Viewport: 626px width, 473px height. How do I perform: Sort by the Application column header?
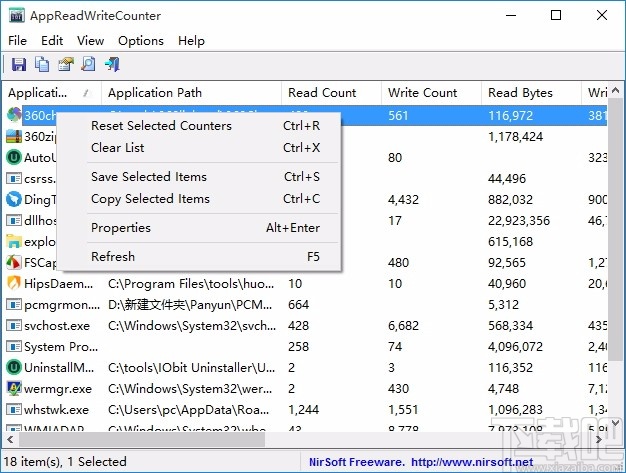coord(52,93)
